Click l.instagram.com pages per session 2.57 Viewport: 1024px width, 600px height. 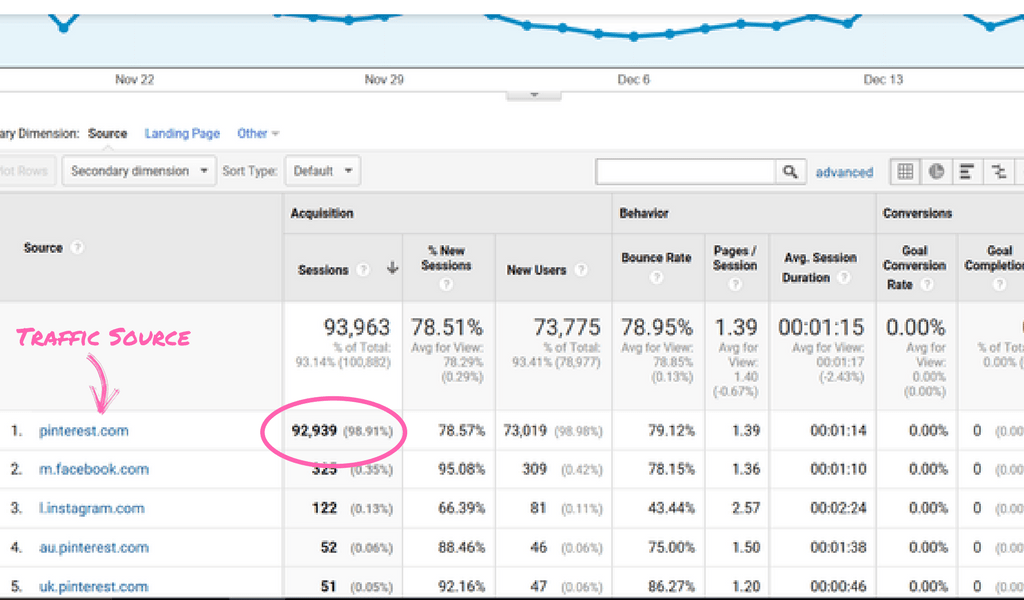[746, 509]
